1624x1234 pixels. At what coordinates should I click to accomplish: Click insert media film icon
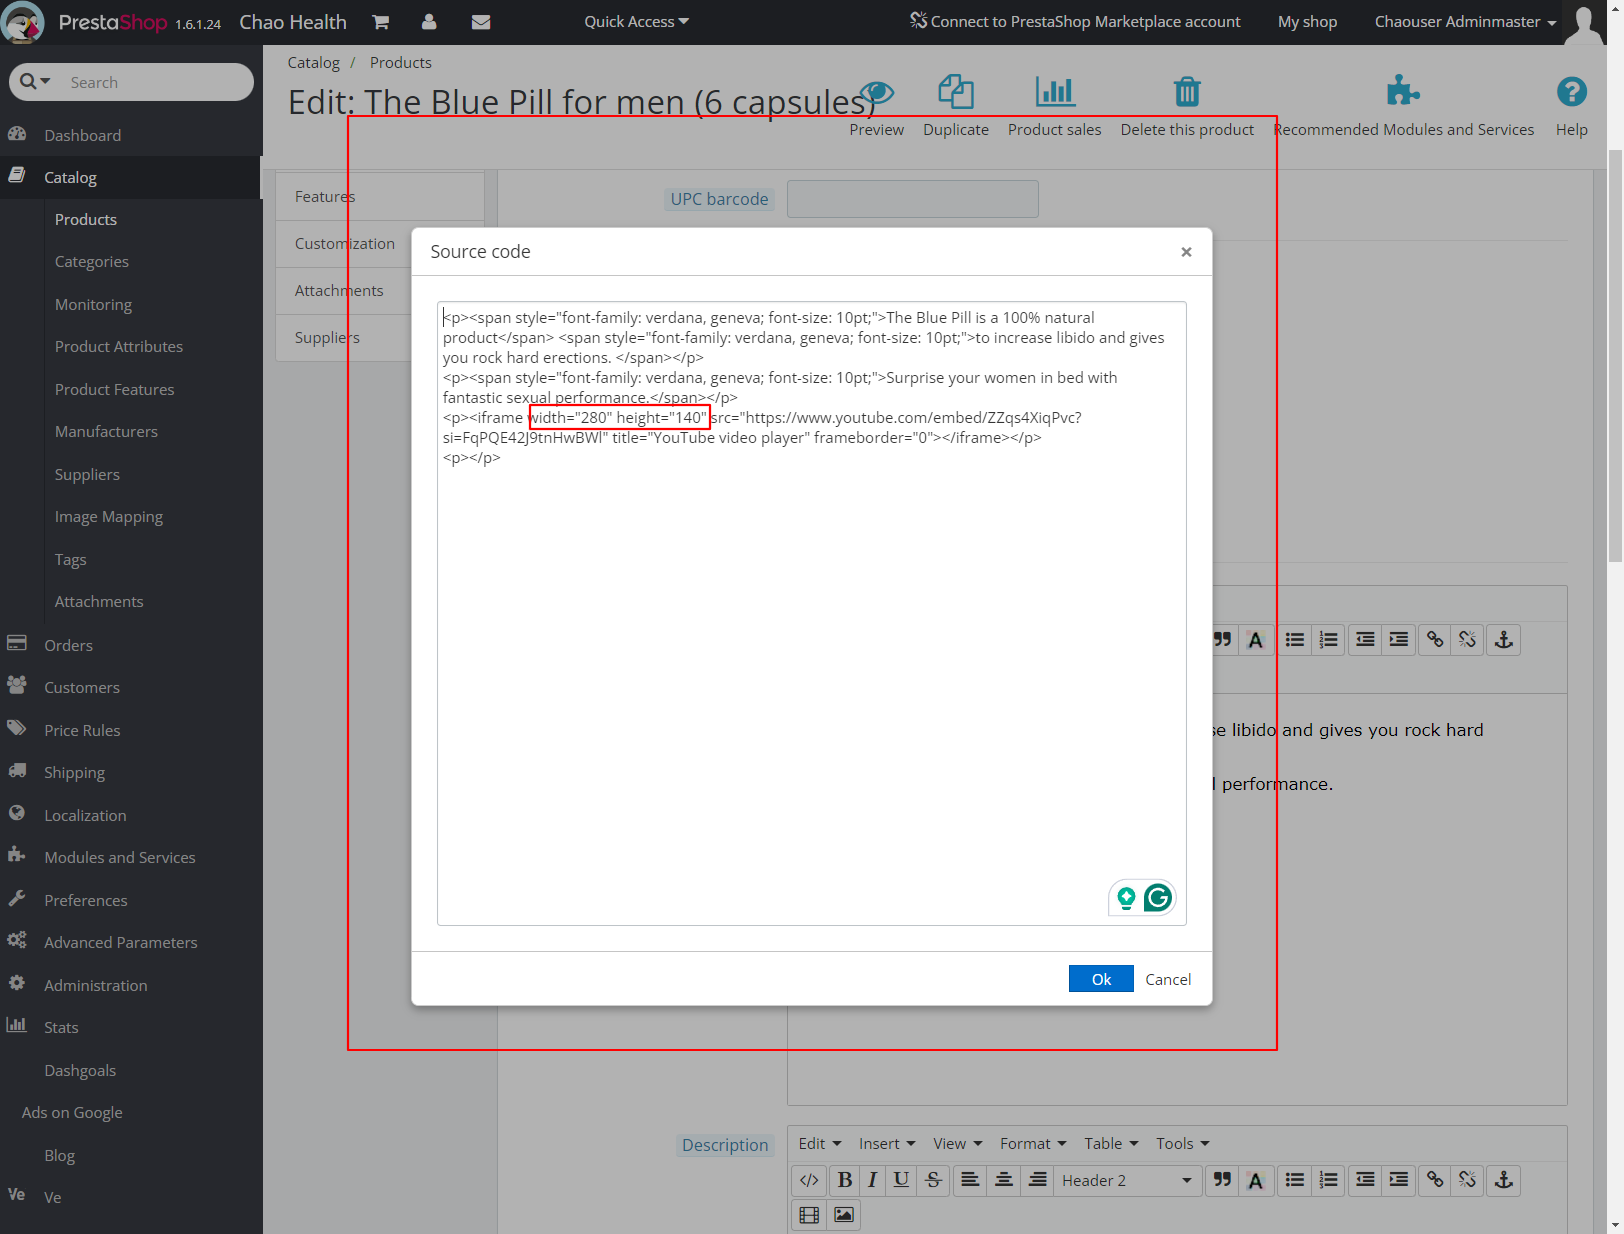pos(810,1215)
